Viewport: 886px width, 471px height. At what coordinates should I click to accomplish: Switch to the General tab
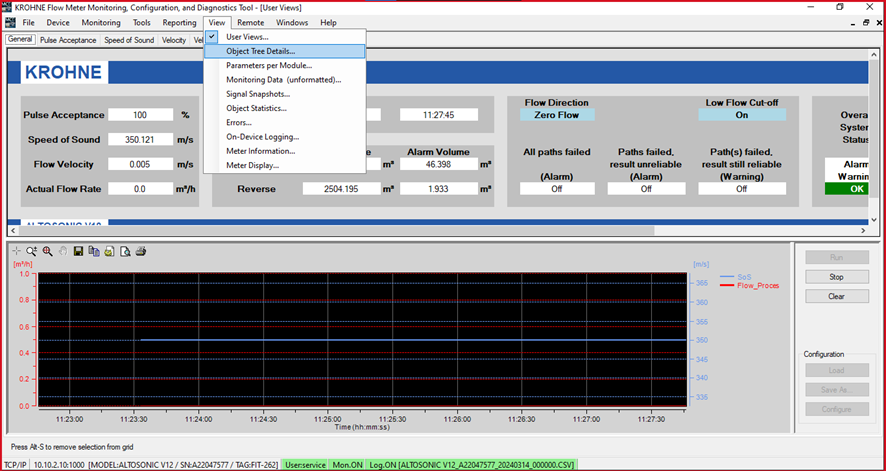click(20, 40)
